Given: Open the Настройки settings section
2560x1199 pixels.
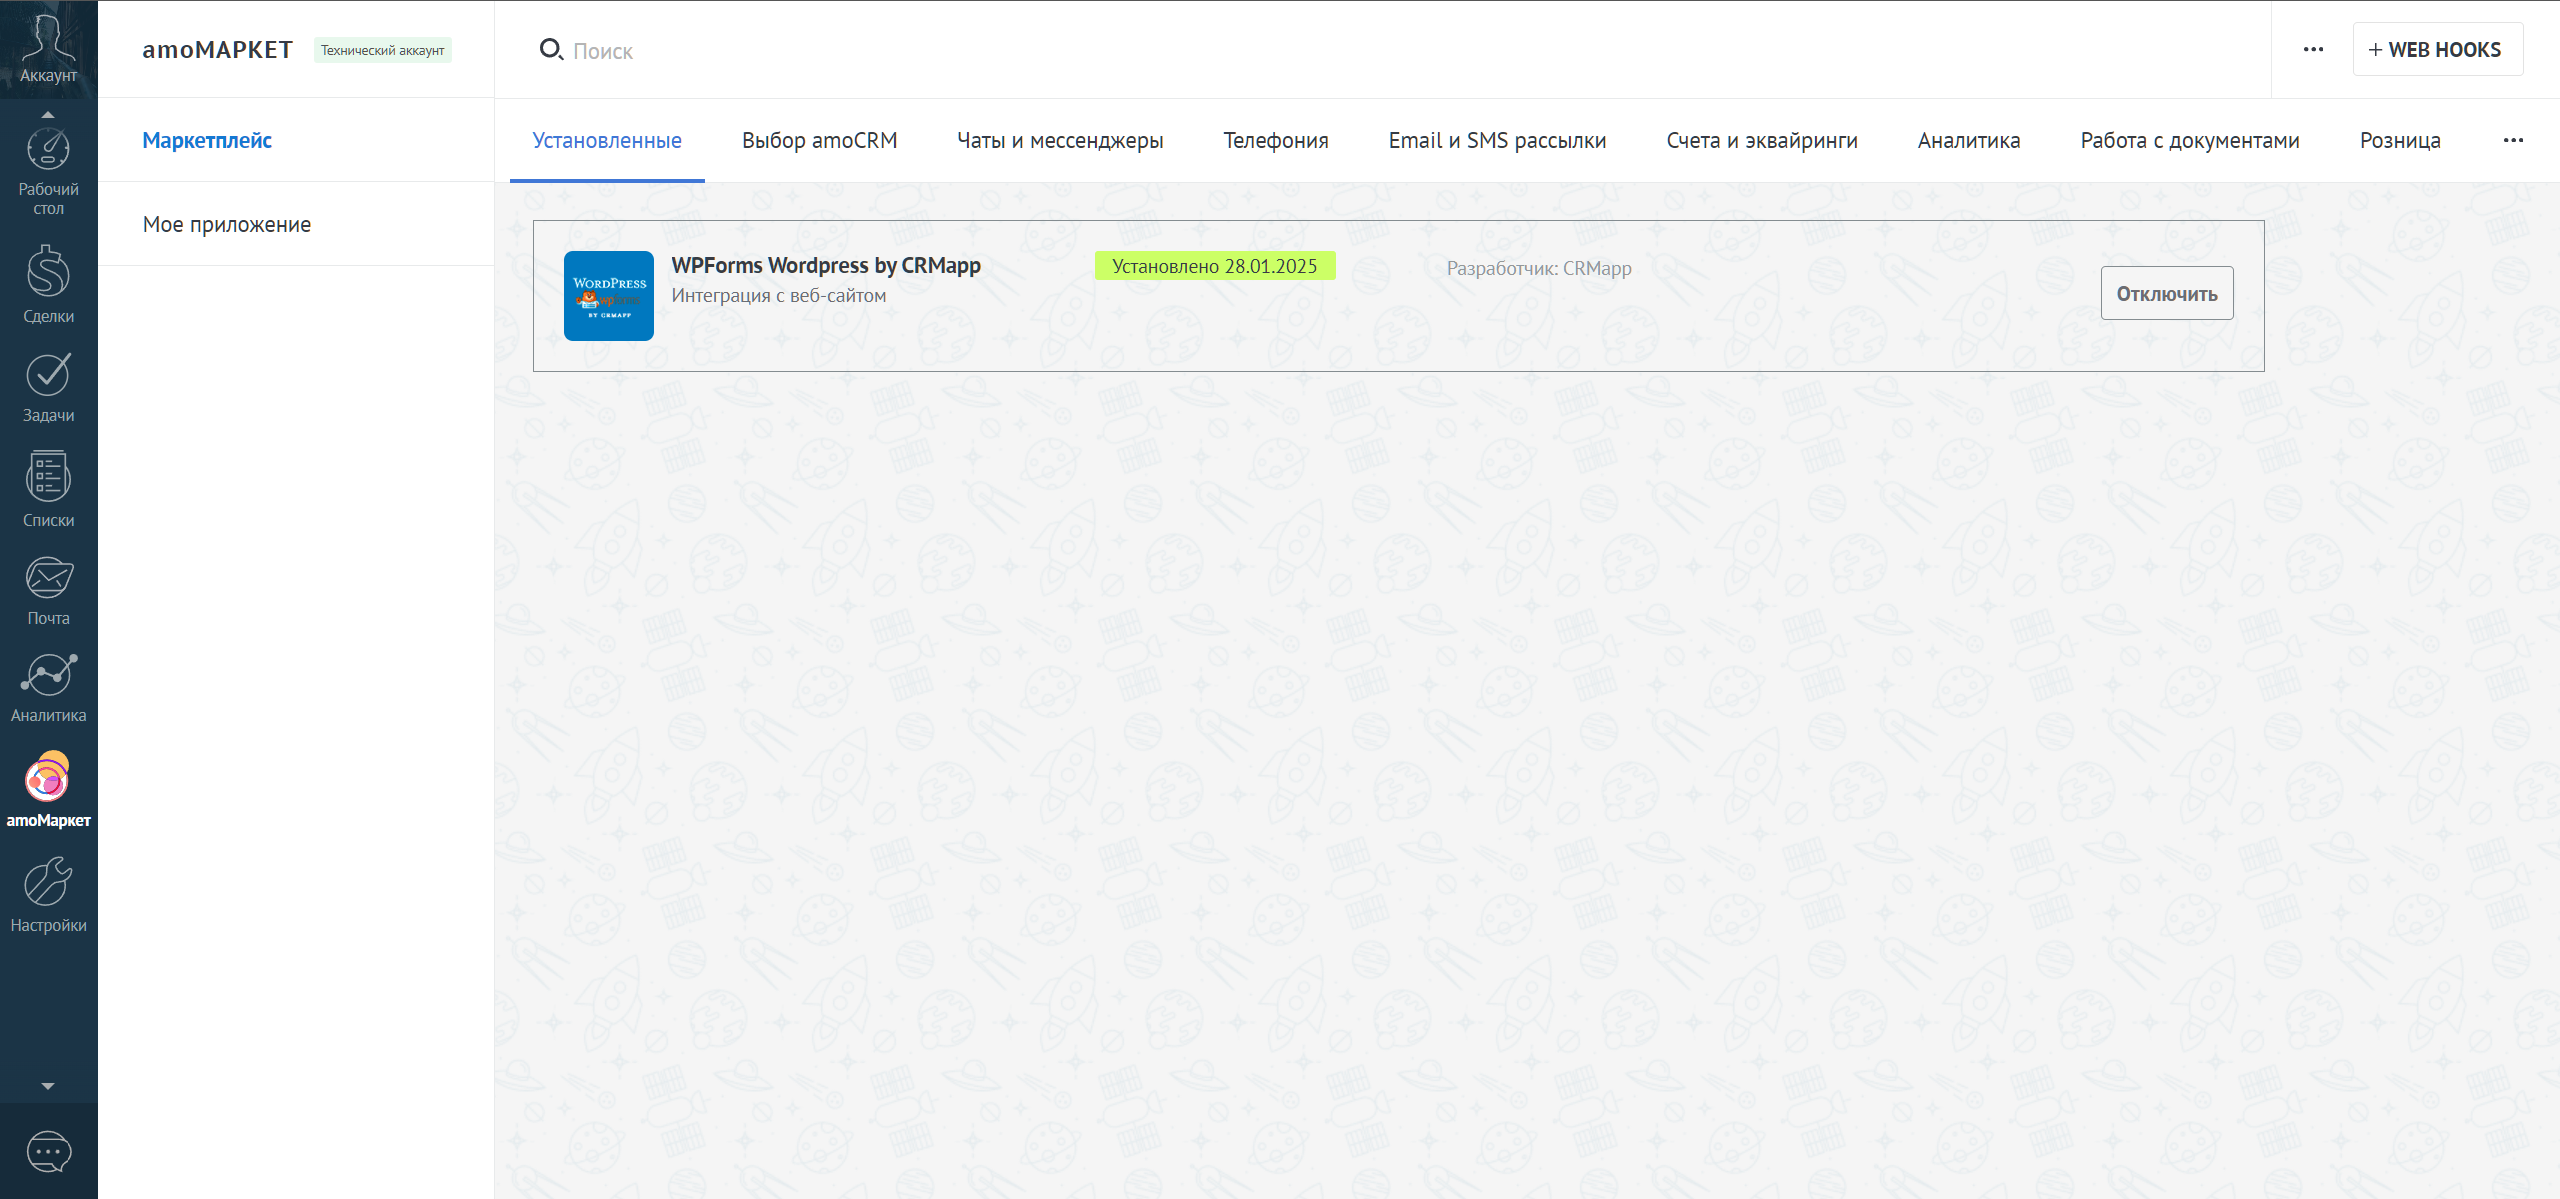Looking at the screenshot, I should (x=48, y=895).
